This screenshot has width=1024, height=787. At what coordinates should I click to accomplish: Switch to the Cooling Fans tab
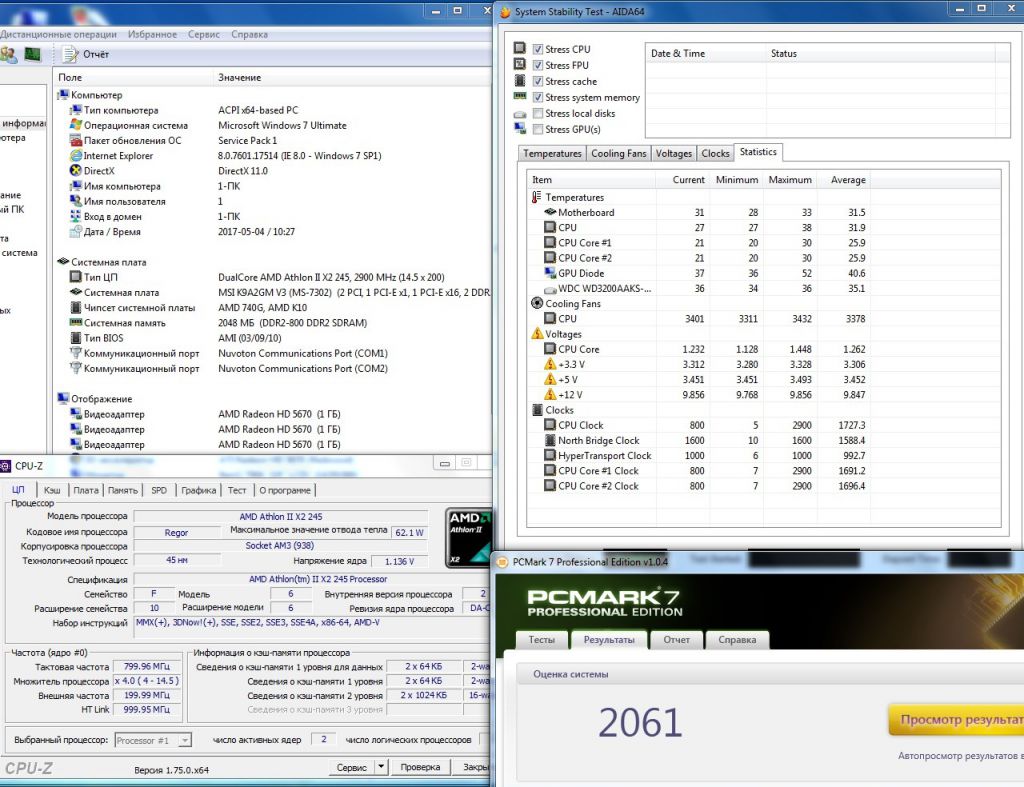pyautogui.click(x=618, y=153)
